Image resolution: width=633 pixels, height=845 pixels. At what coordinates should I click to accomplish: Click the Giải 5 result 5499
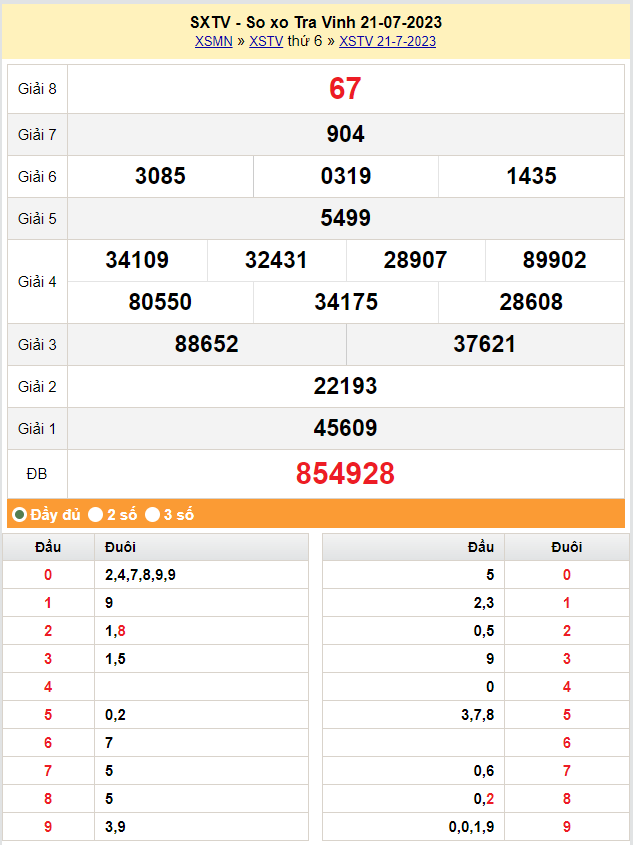tap(345, 218)
